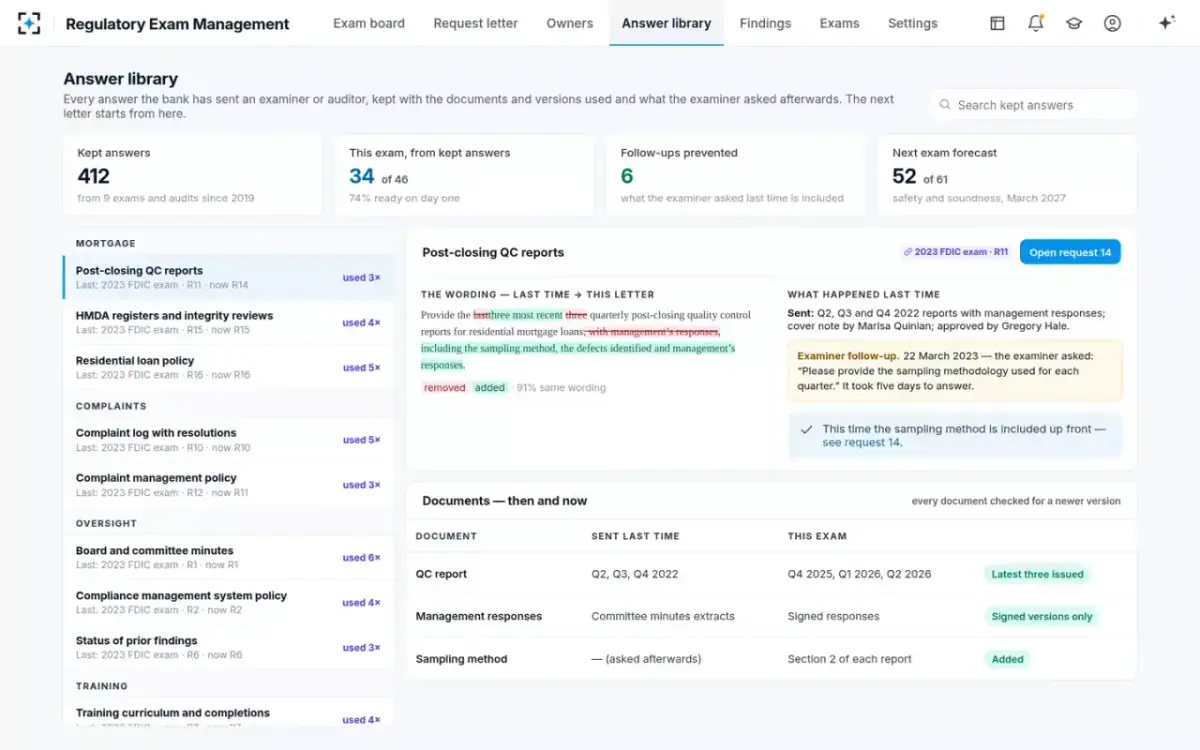Click the 'Sampling method' document cell
Image resolution: width=1200 pixels, height=750 pixels.
[461, 659]
